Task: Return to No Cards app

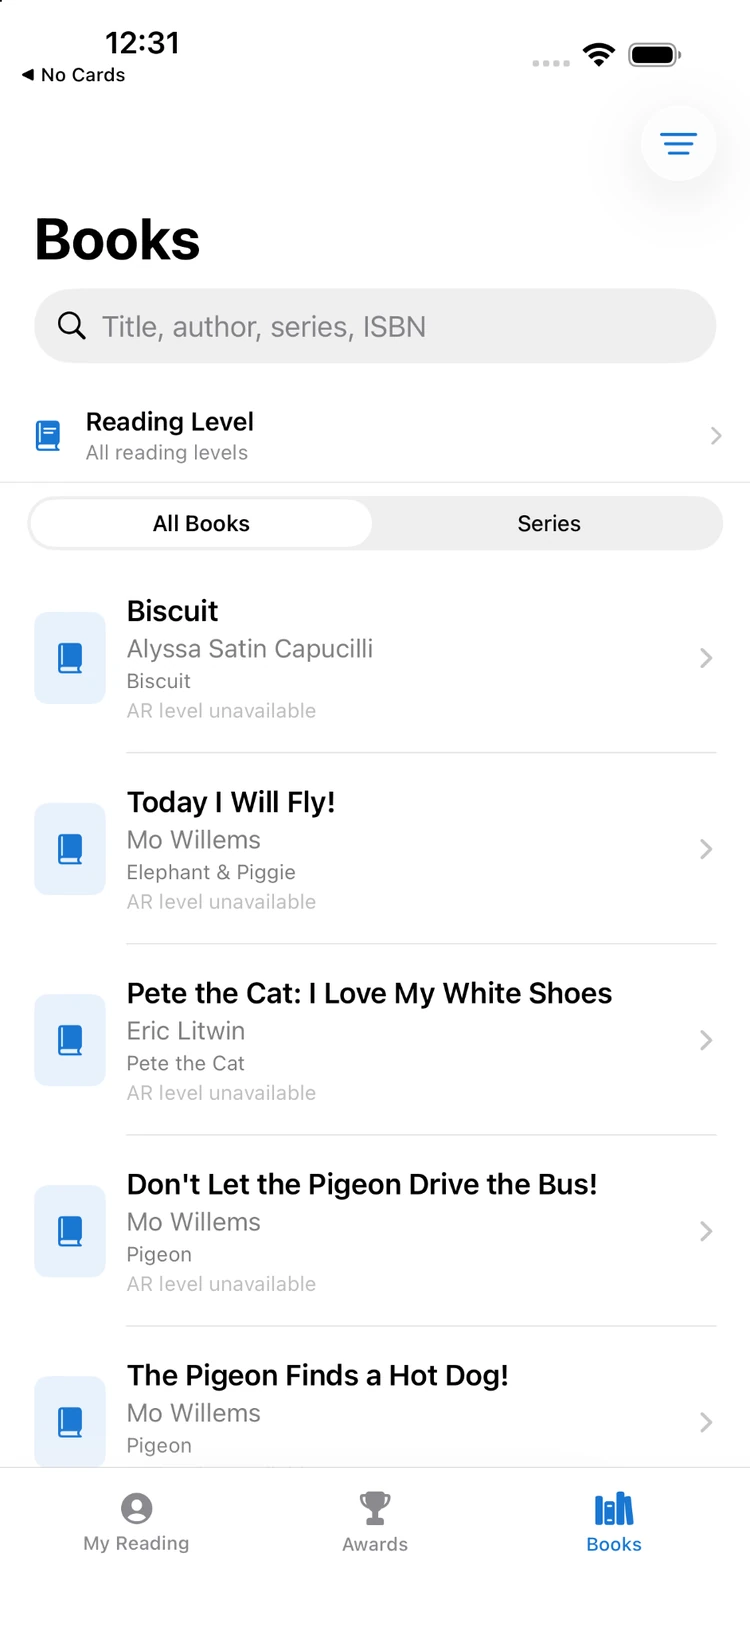Action: (x=73, y=75)
